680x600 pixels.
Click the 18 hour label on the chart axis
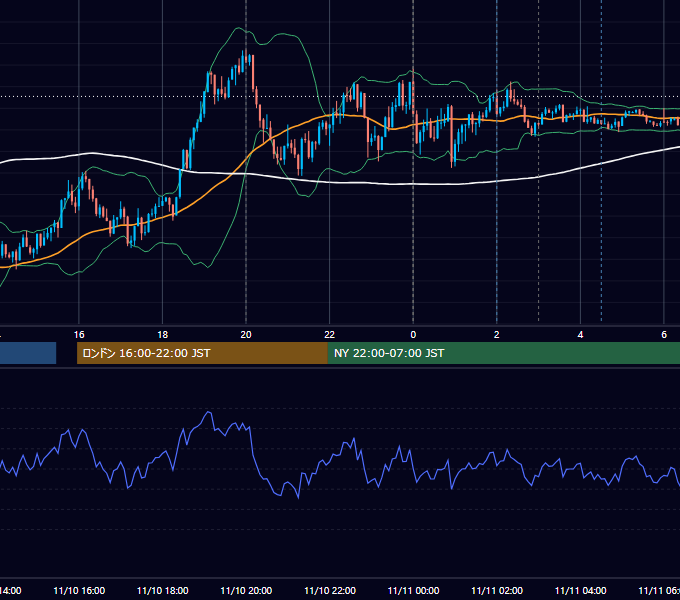coord(163,335)
